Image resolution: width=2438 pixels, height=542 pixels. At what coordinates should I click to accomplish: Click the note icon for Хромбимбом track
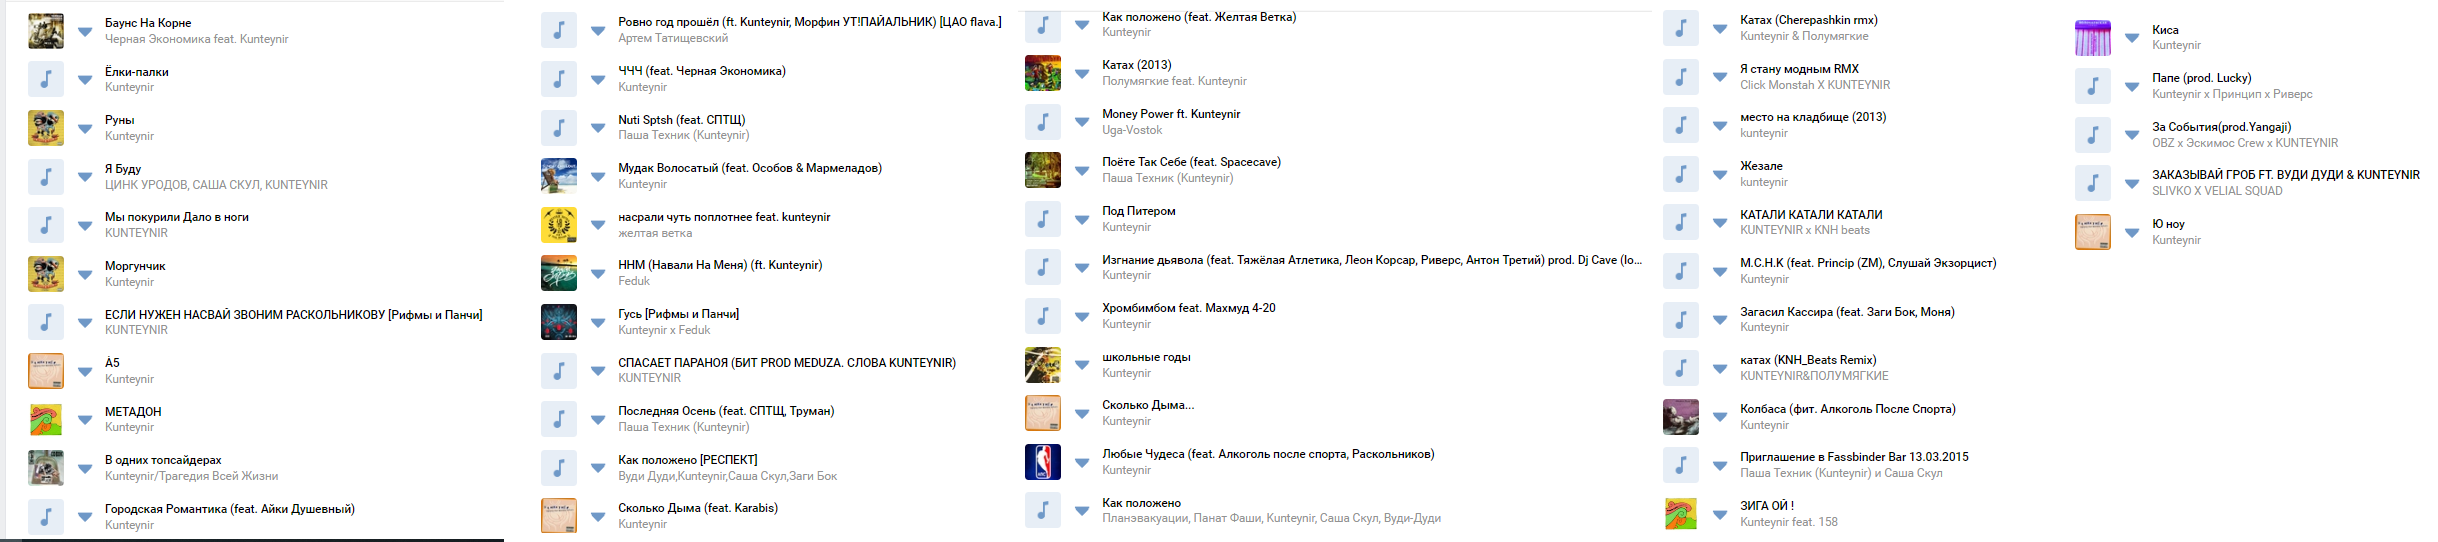pos(1043,316)
